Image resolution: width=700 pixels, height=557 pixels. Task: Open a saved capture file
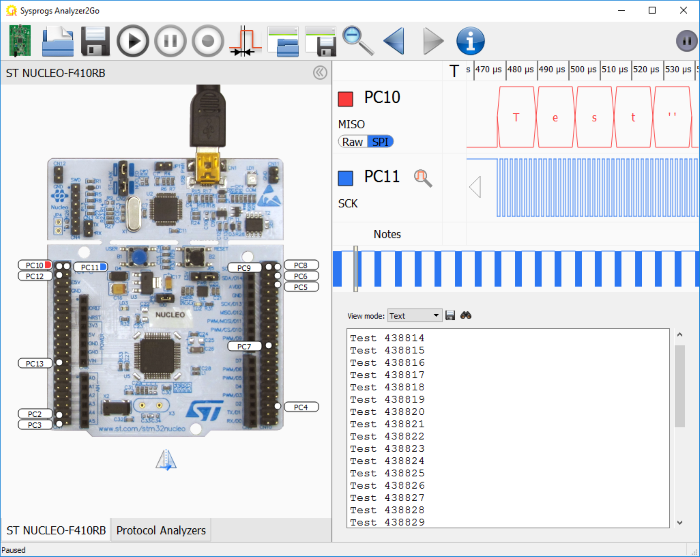(x=57, y=41)
